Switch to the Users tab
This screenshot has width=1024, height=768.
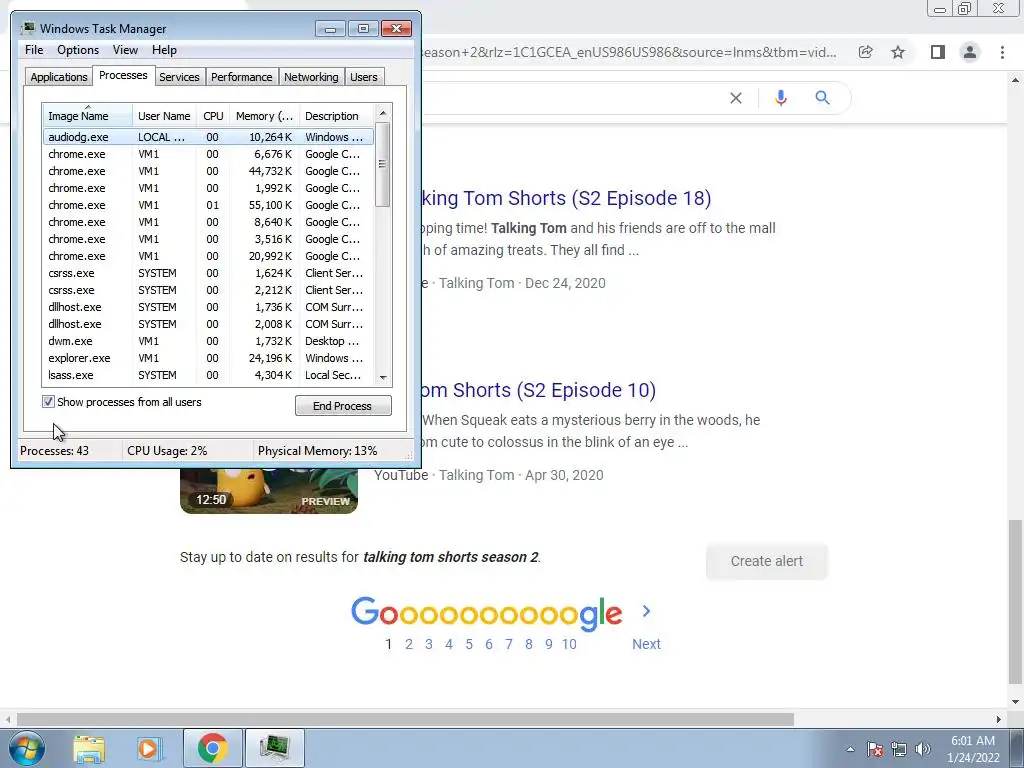(363, 77)
